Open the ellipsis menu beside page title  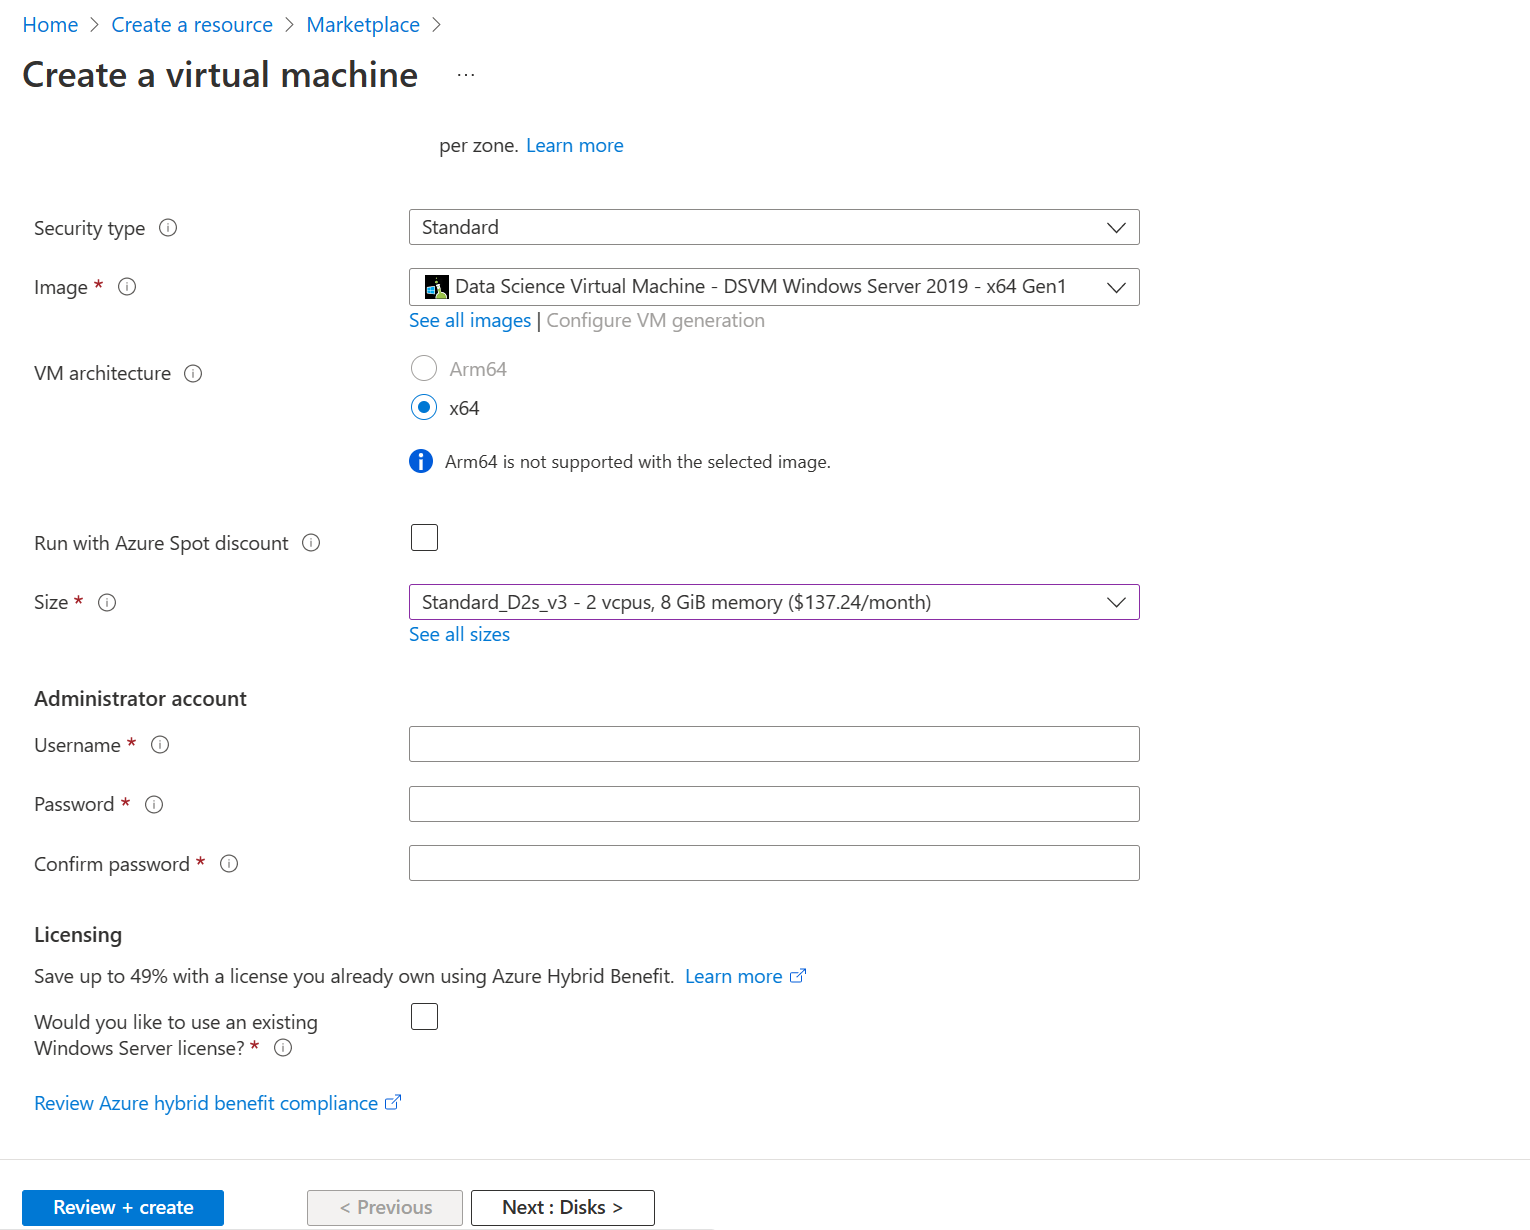[x=466, y=75]
